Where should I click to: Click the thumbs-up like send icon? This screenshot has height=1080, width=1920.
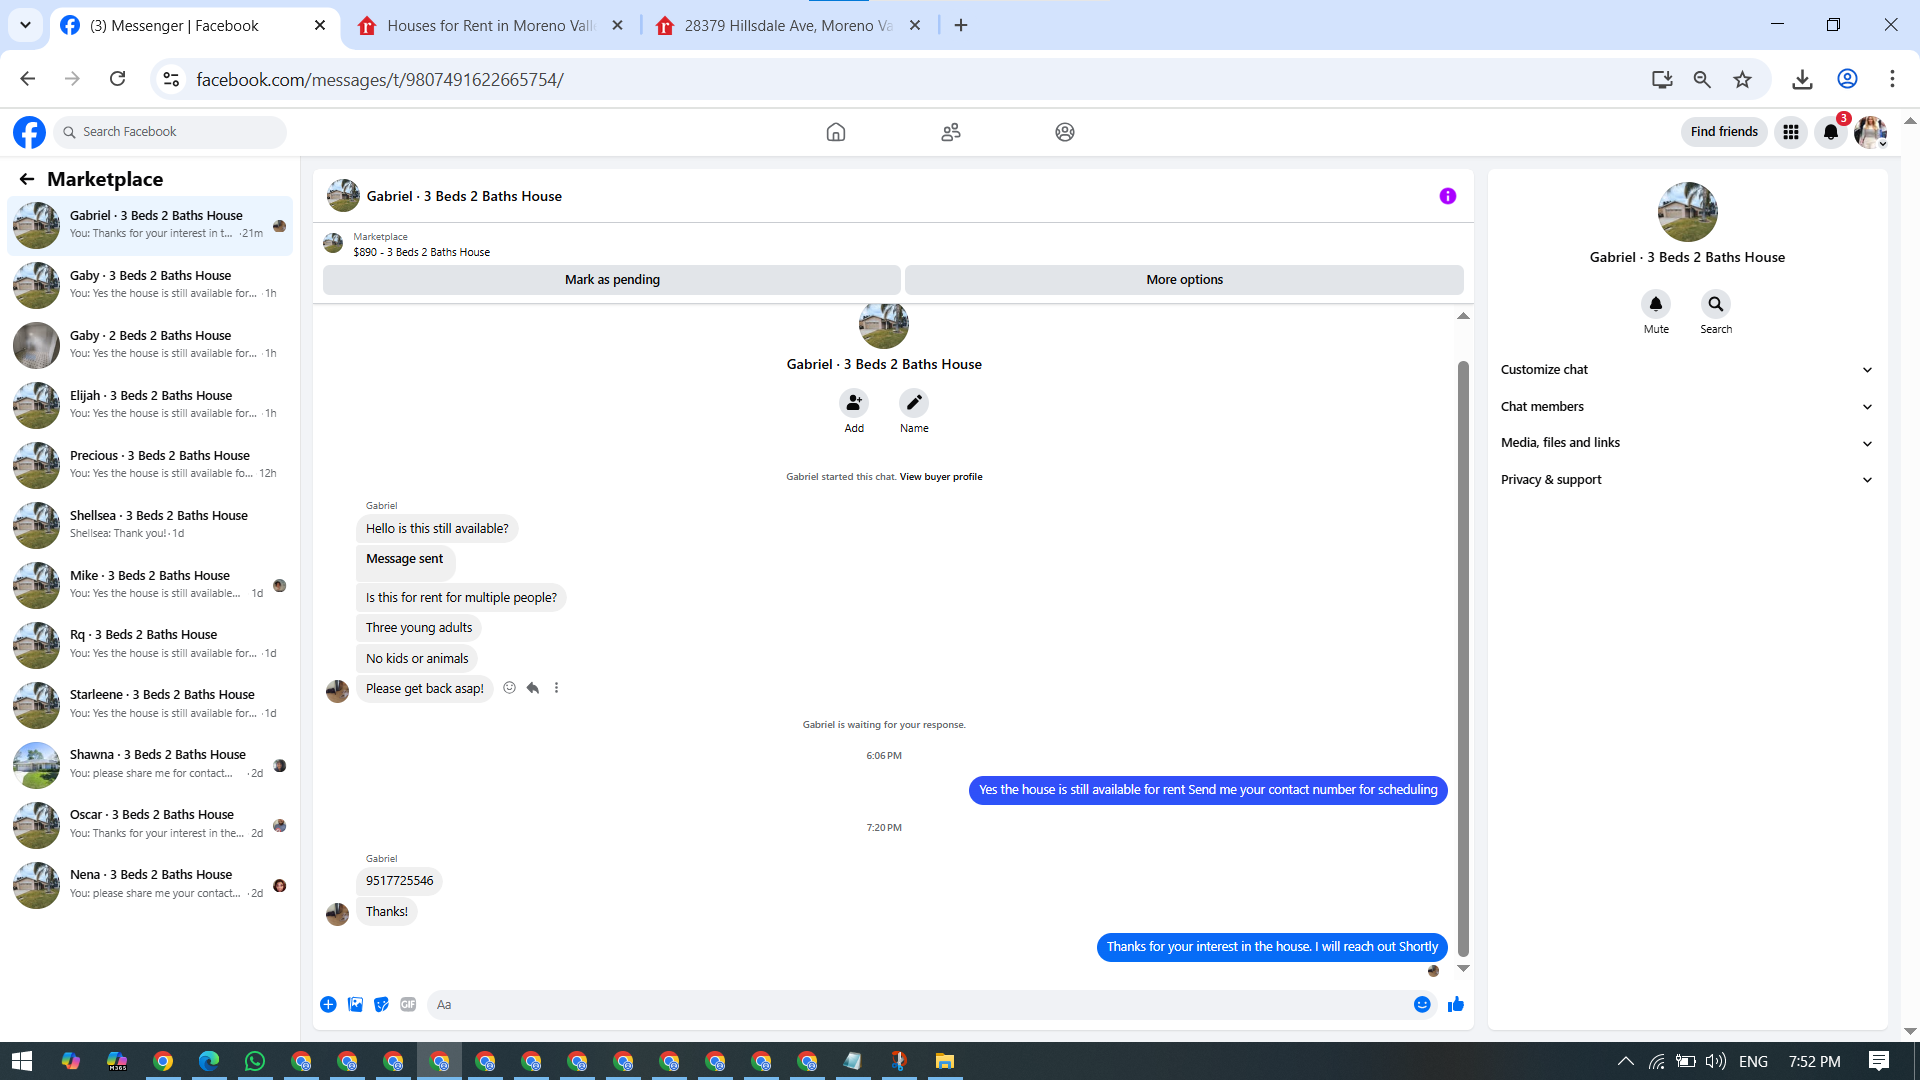click(1455, 1004)
